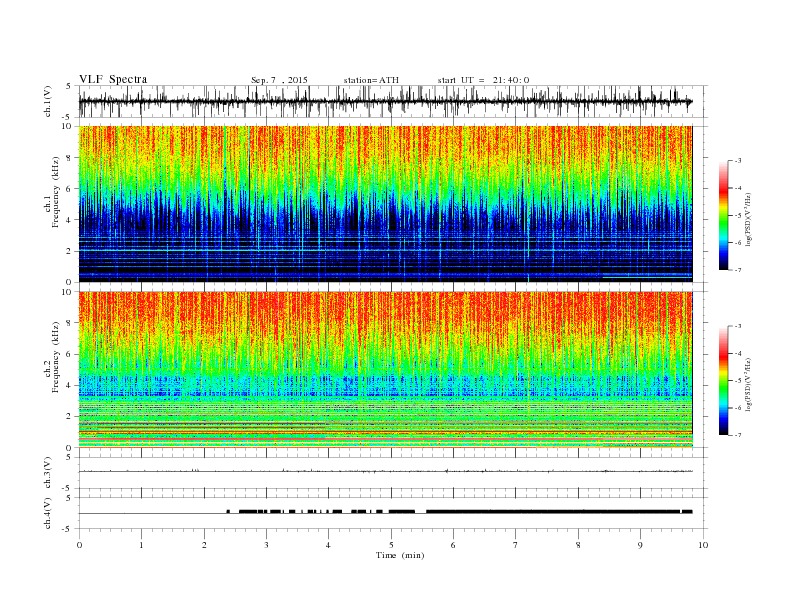
Task: Click the '8' kHz tick on ch.1 frequency axis
Action: click(x=70, y=158)
